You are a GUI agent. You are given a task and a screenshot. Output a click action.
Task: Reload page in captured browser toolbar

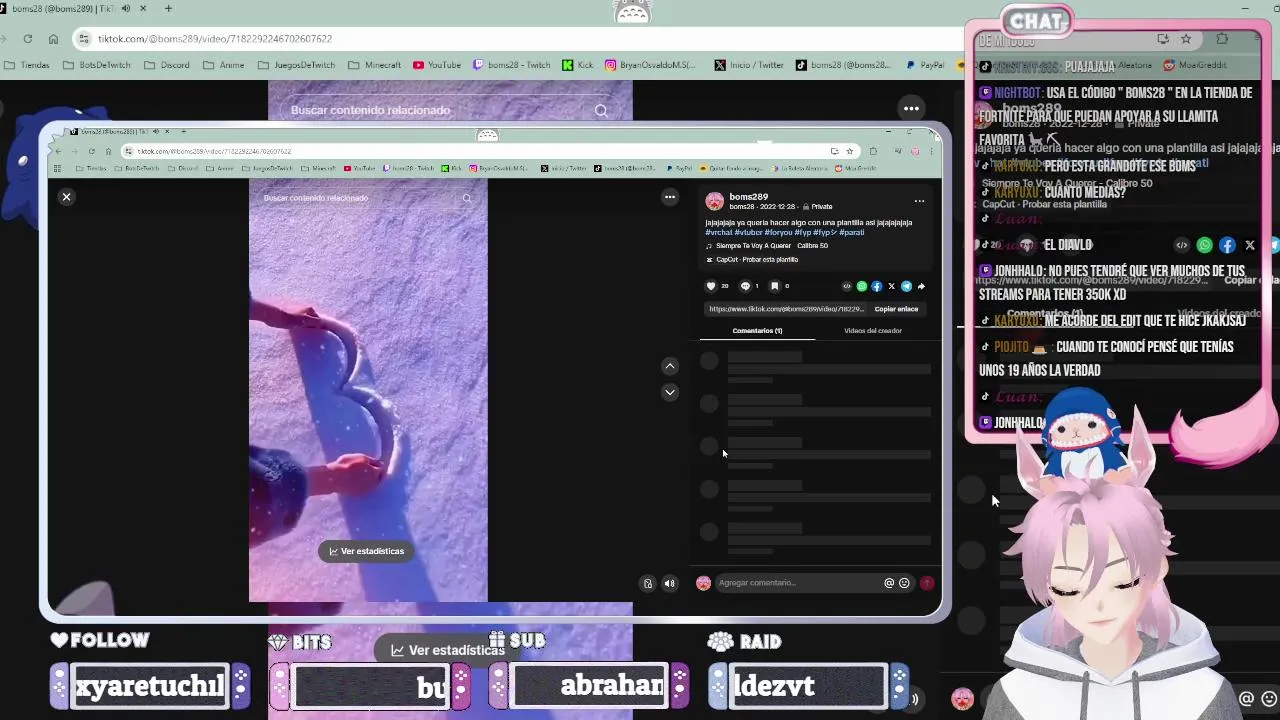coord(92,151)
